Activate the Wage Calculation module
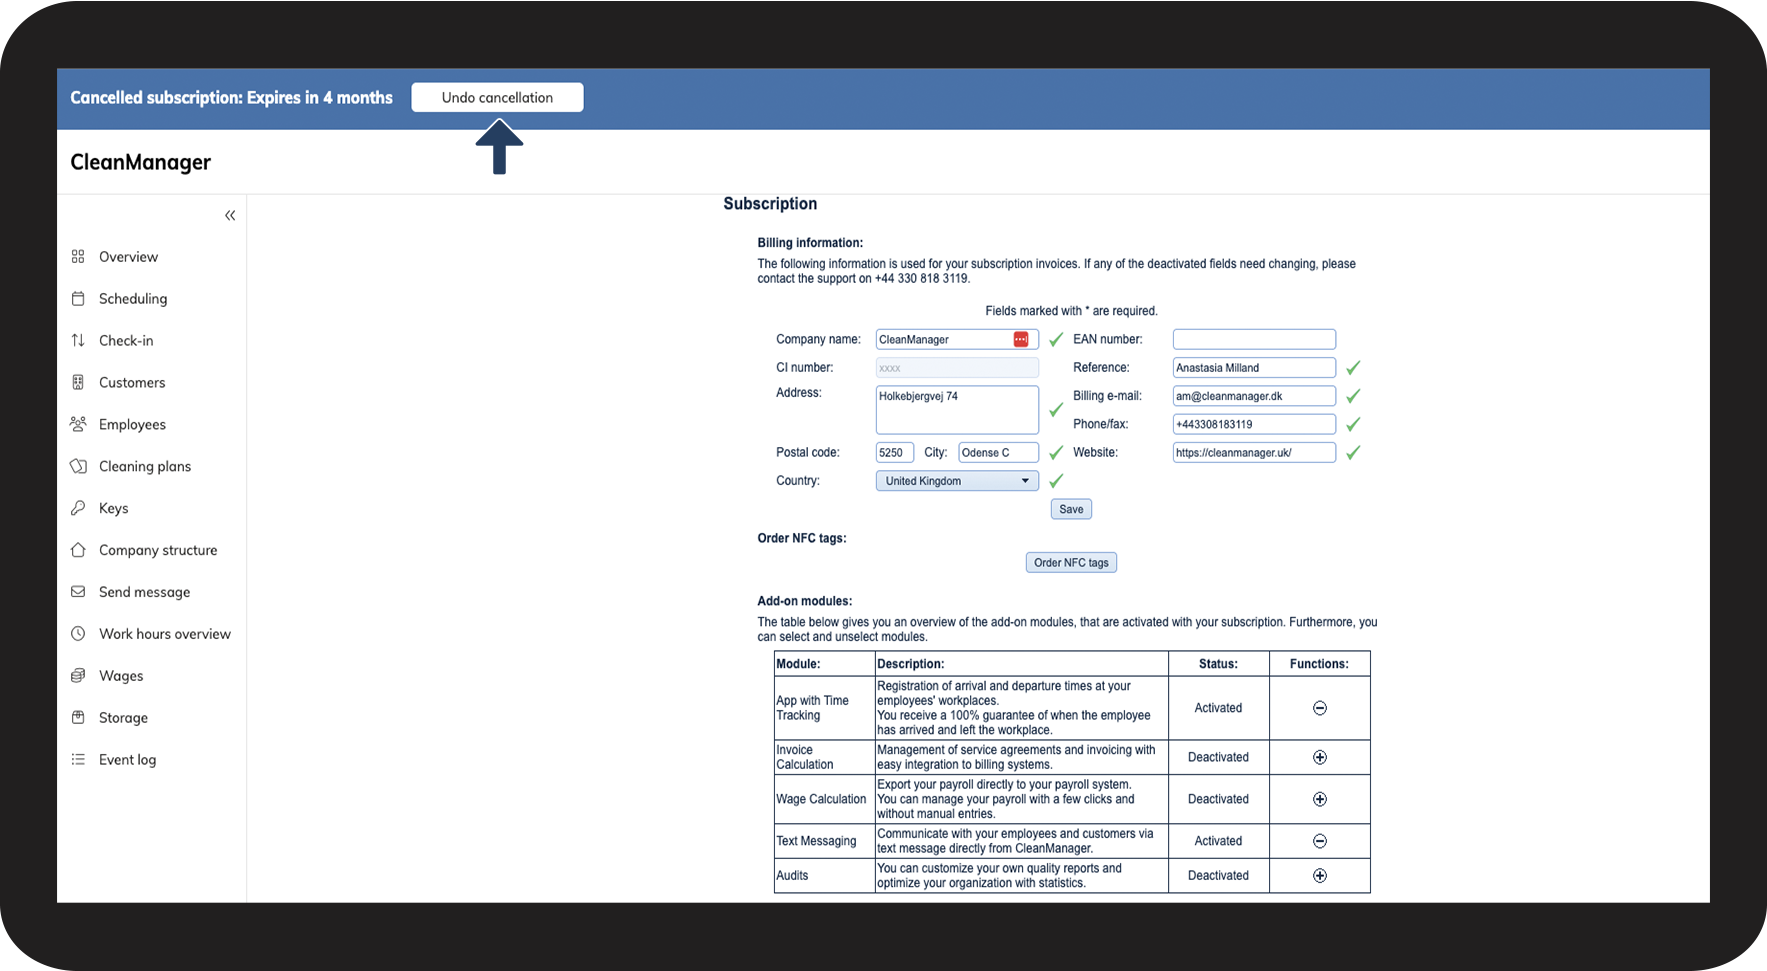The image size is (1767, 971). tap(1319, 799)
